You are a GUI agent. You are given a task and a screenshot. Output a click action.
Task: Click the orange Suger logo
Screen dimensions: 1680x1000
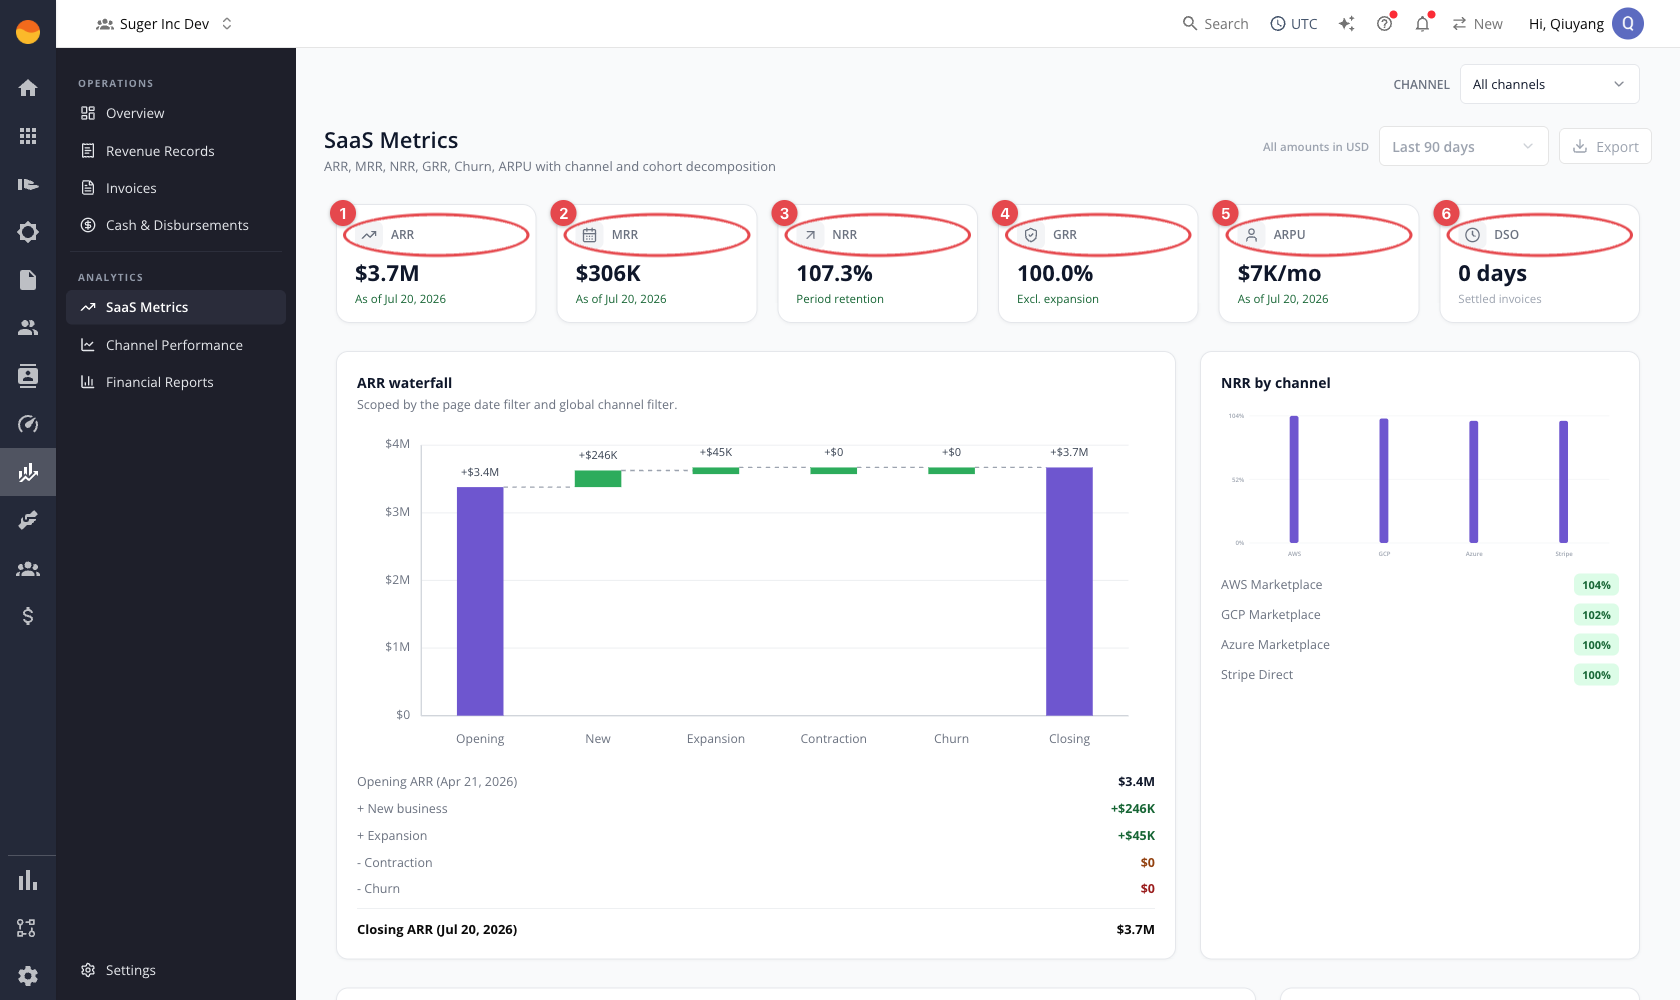(x=28, y=32)
